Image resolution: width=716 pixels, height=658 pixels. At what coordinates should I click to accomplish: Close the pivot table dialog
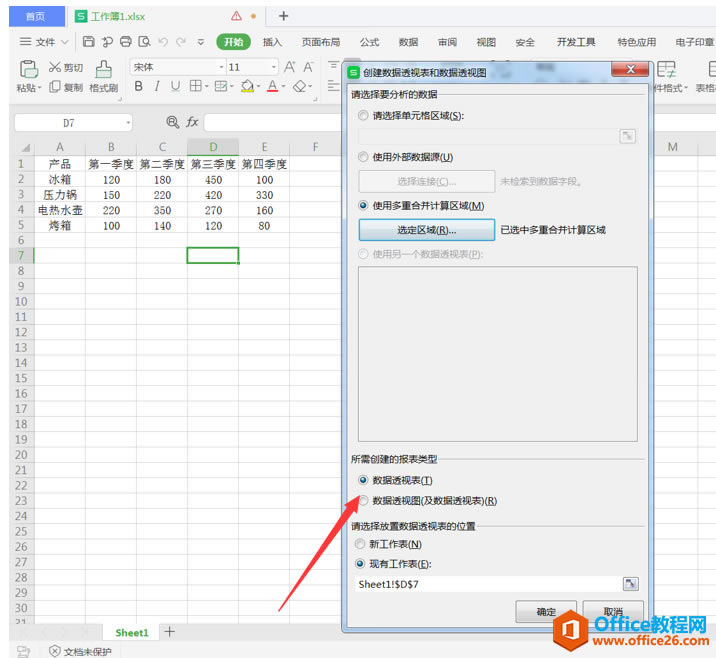pos(630,69)
